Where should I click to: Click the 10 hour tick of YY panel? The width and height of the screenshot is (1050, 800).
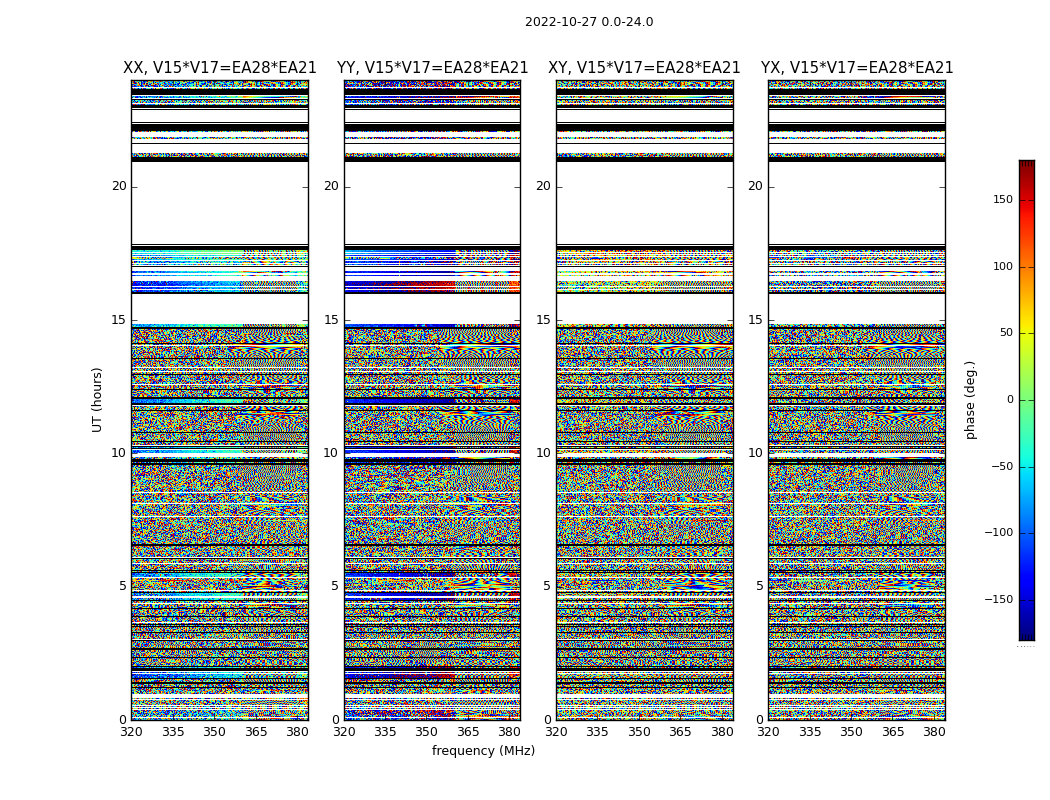331,453
